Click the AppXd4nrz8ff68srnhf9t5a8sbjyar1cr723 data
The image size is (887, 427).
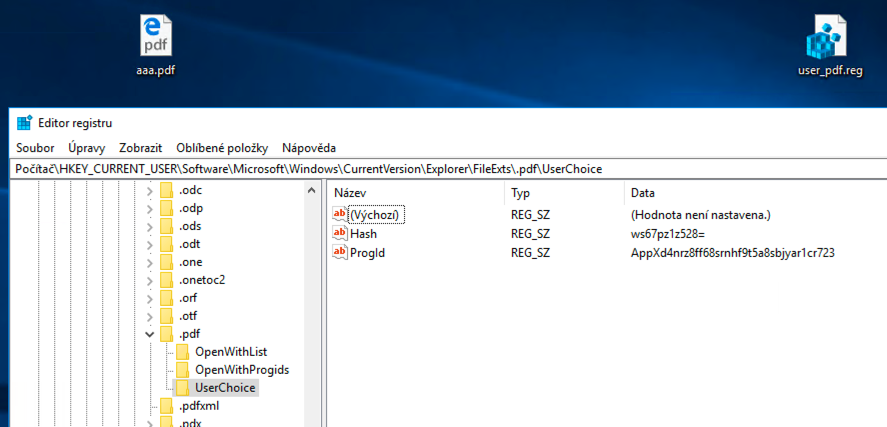point(733,253)
